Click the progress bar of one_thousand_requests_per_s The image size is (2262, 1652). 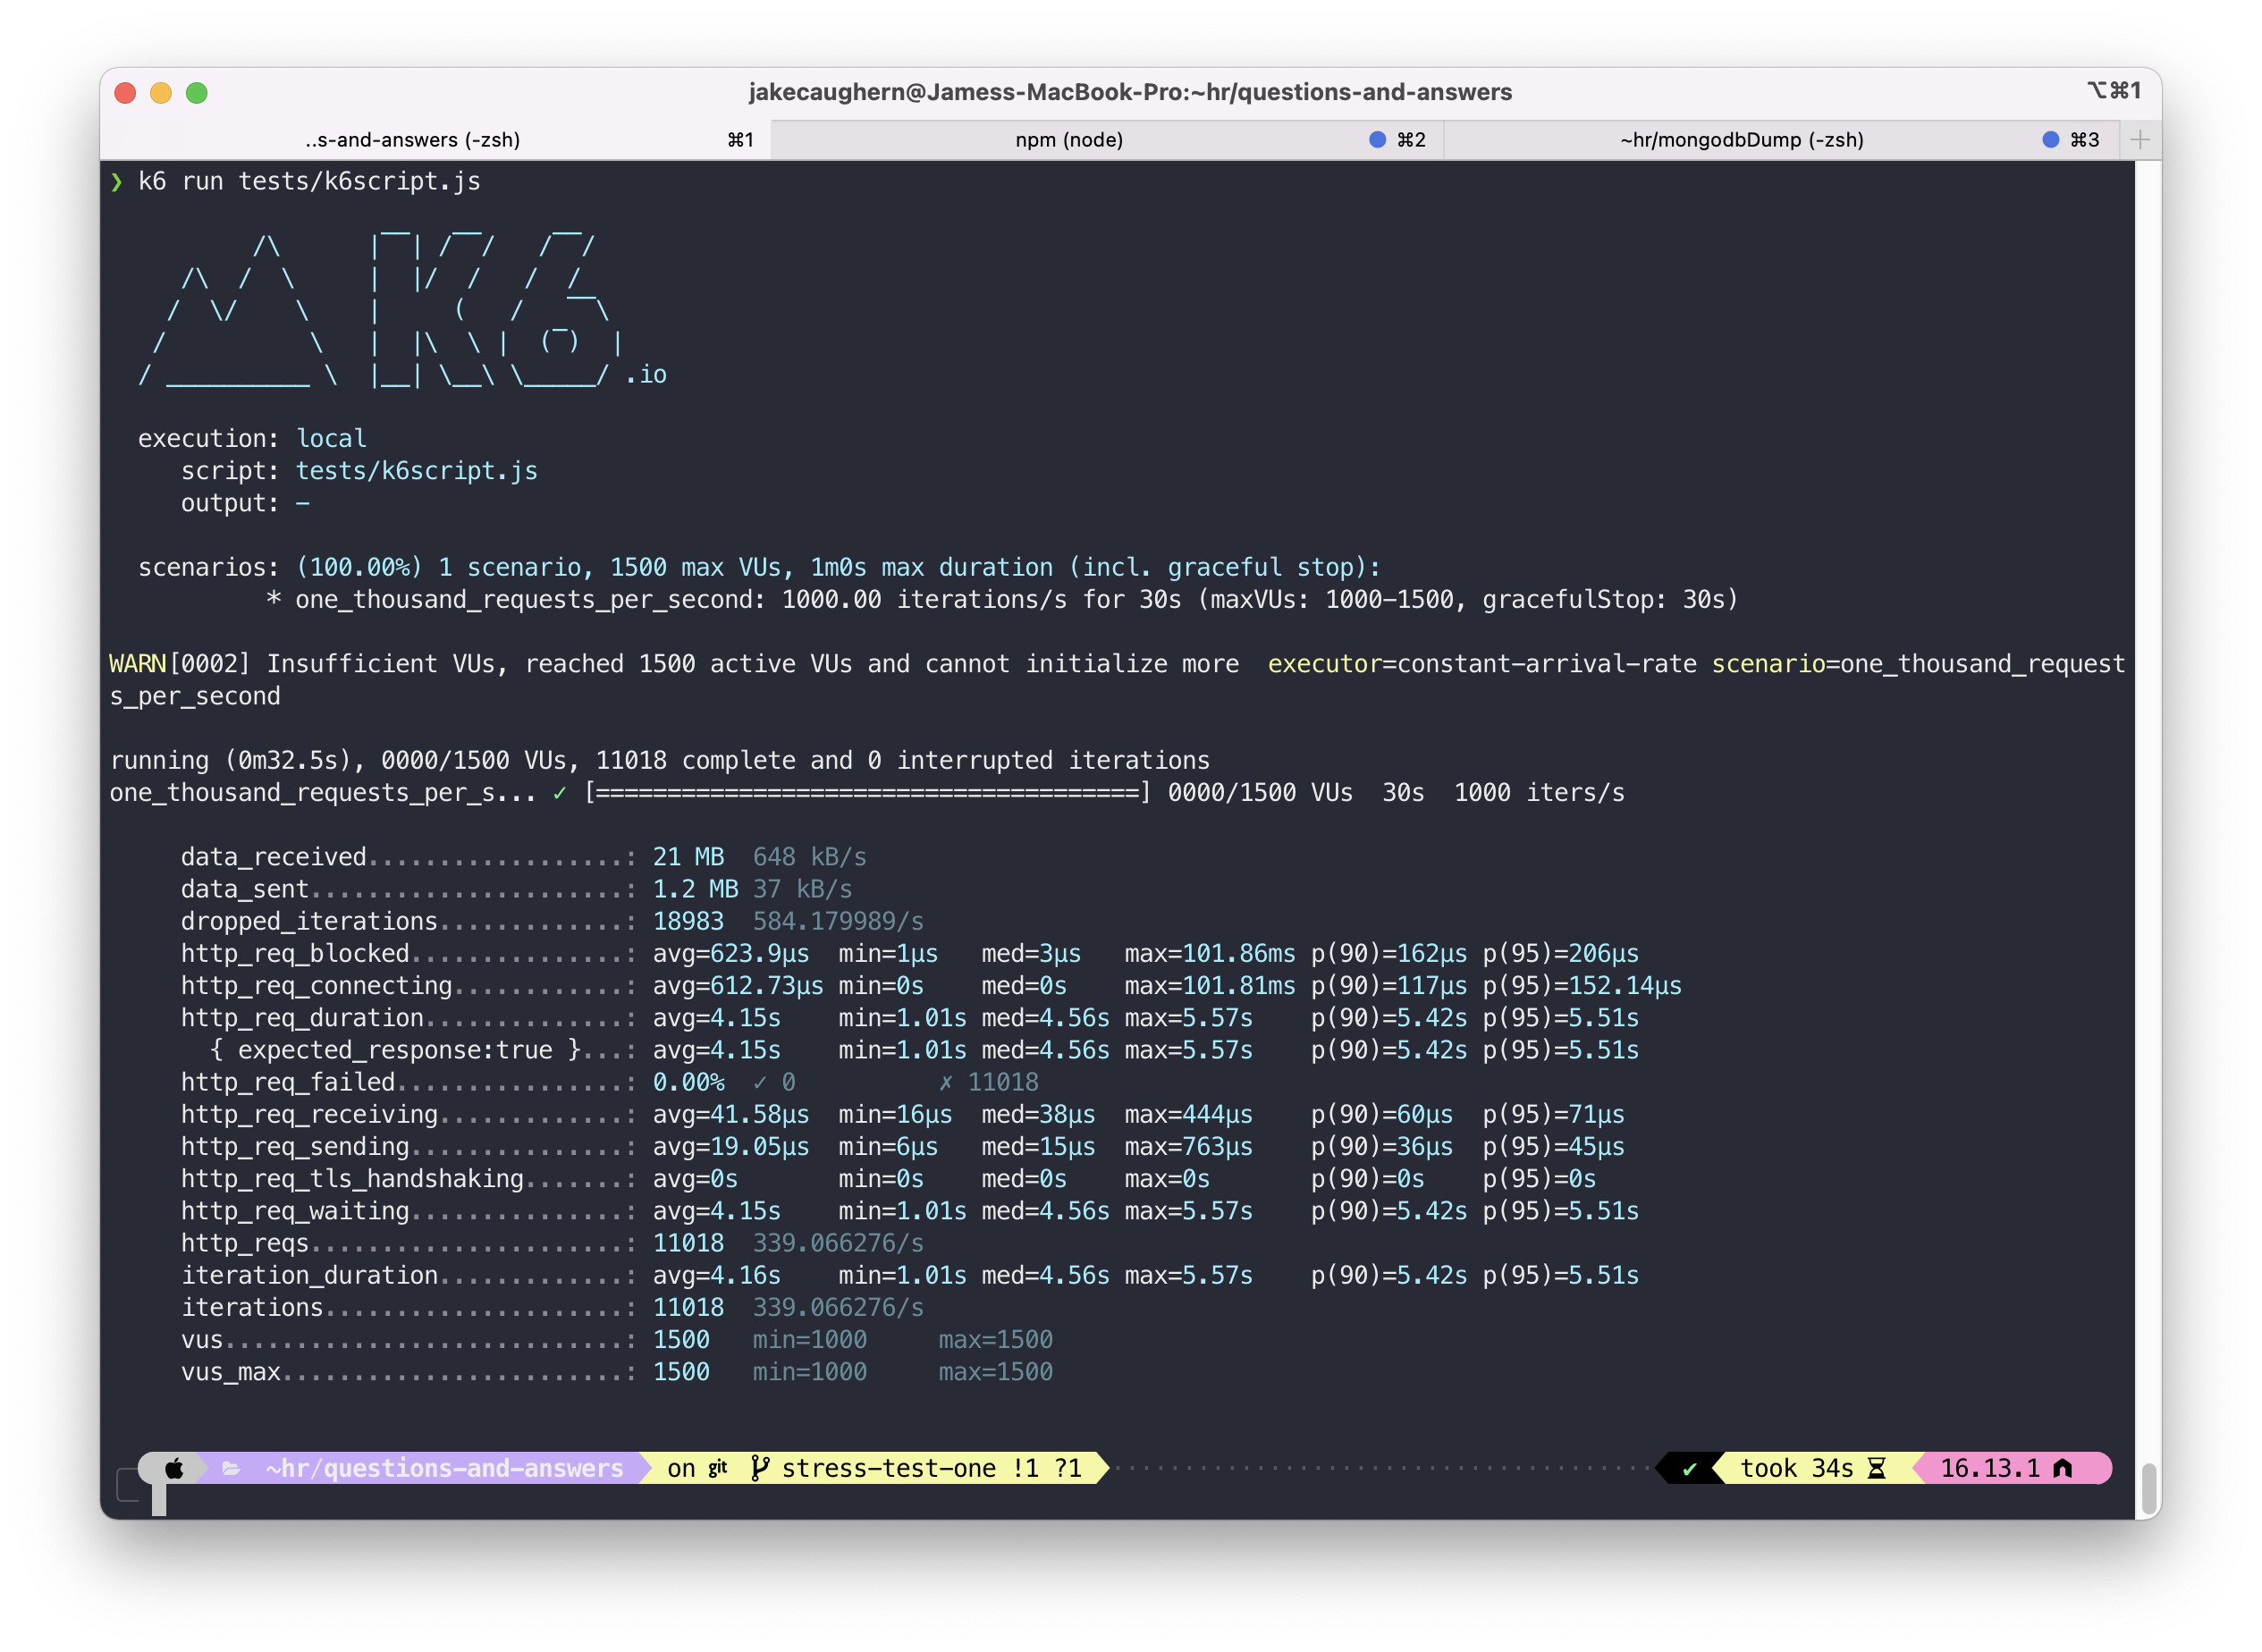coord(868,793)
